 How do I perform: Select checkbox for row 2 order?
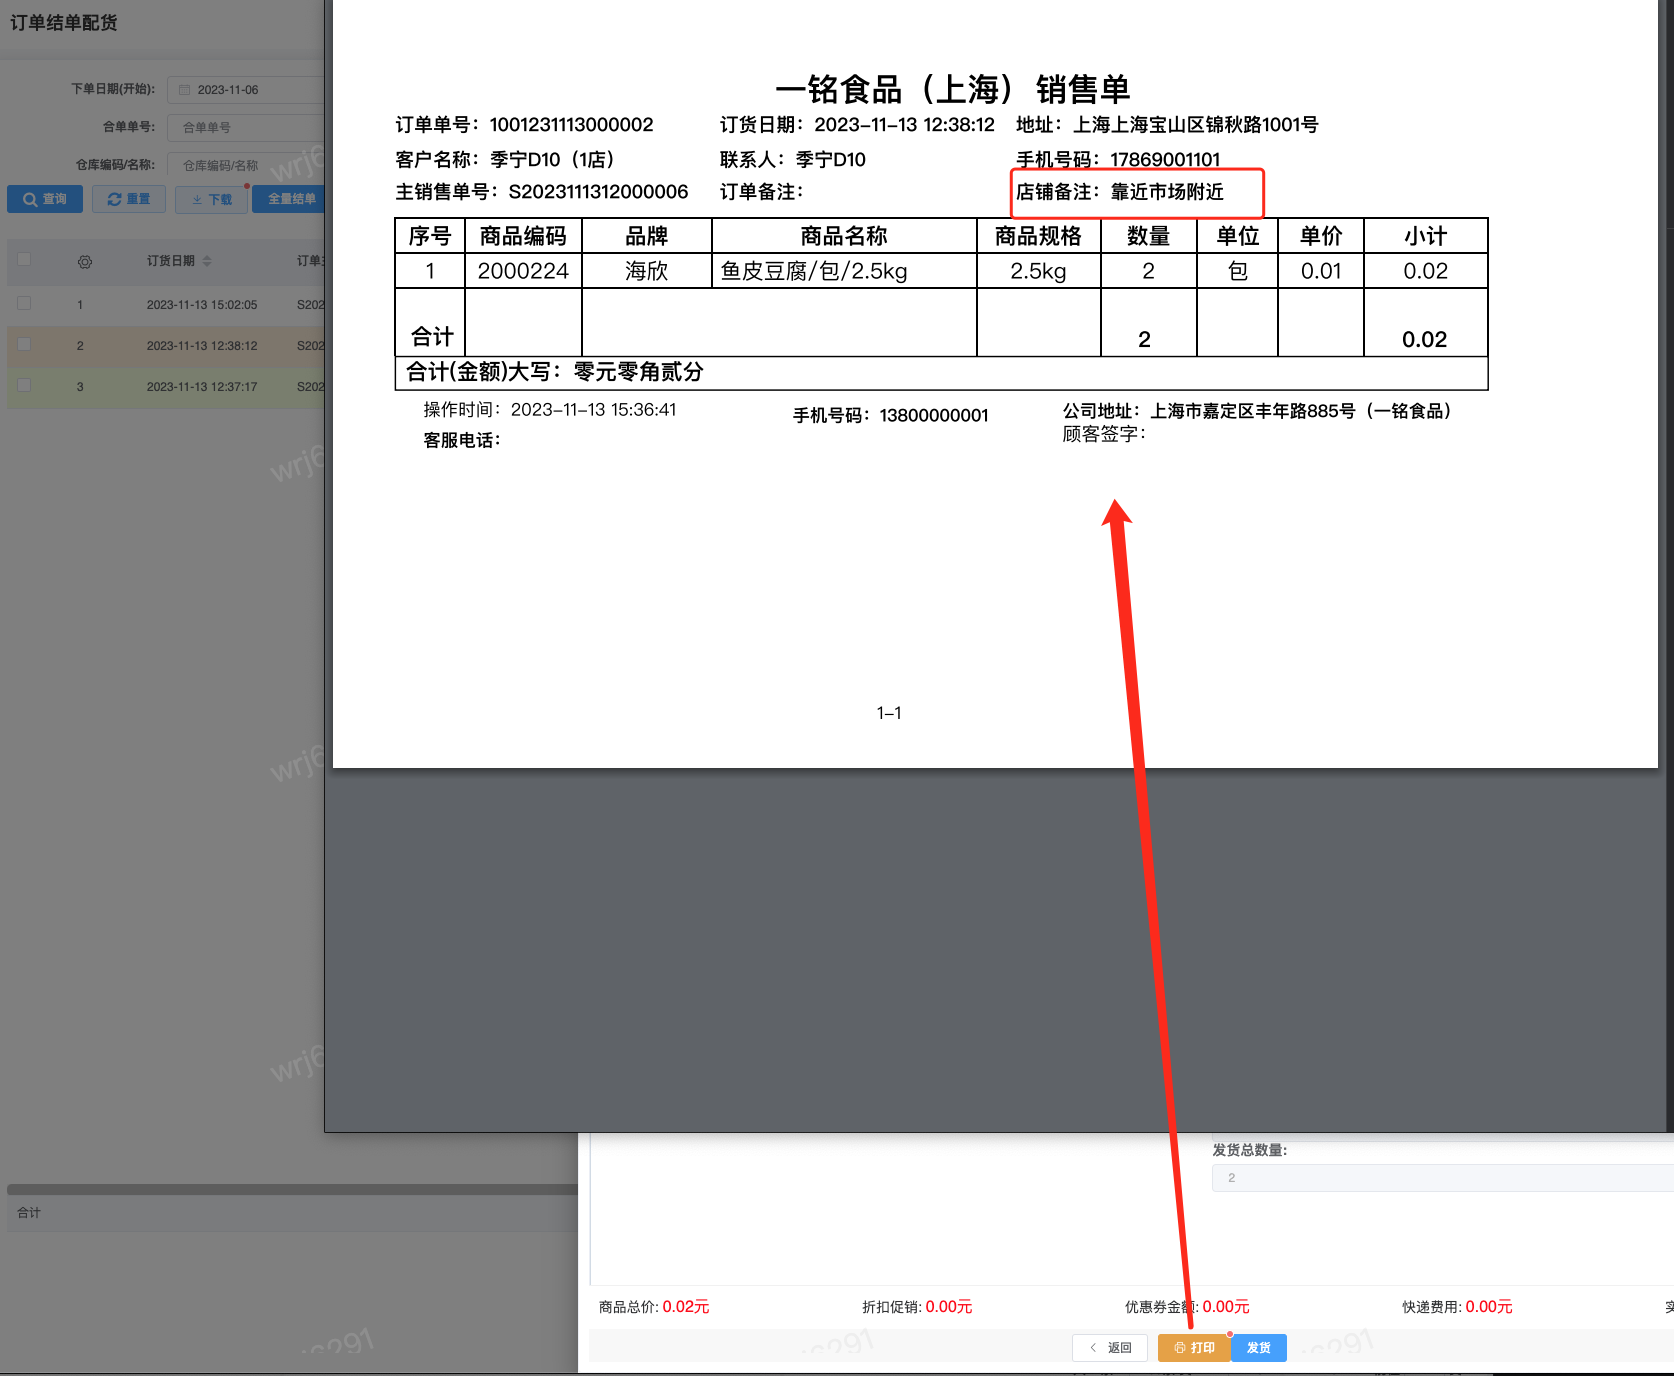[24, 345]
